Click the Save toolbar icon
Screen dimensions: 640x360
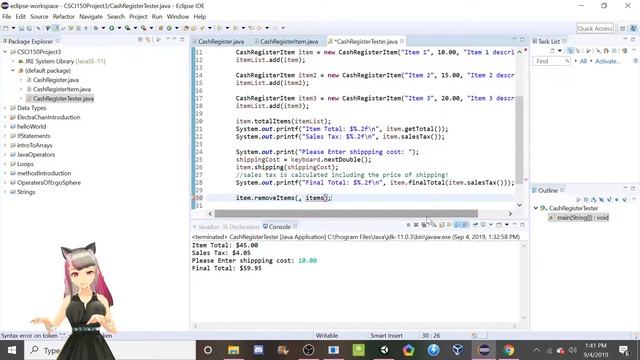tap(21, 28)
